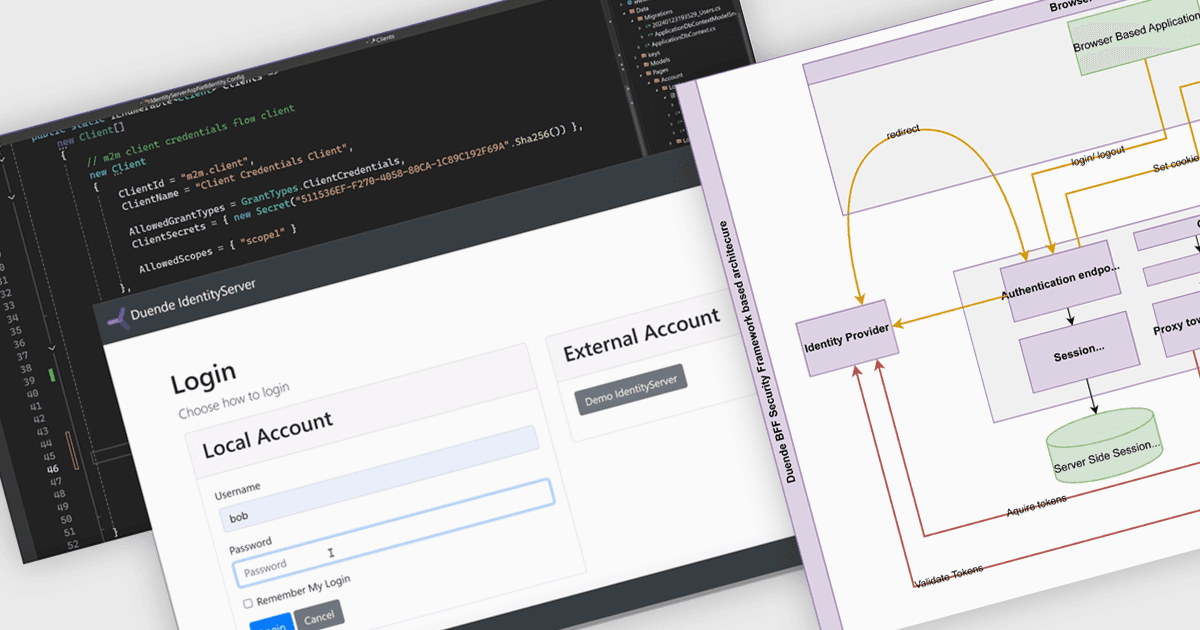The height and width of the screenshot is (630, 1200).
Task: Click the "Set cookie" arrow label
Action: point(1177,166)
